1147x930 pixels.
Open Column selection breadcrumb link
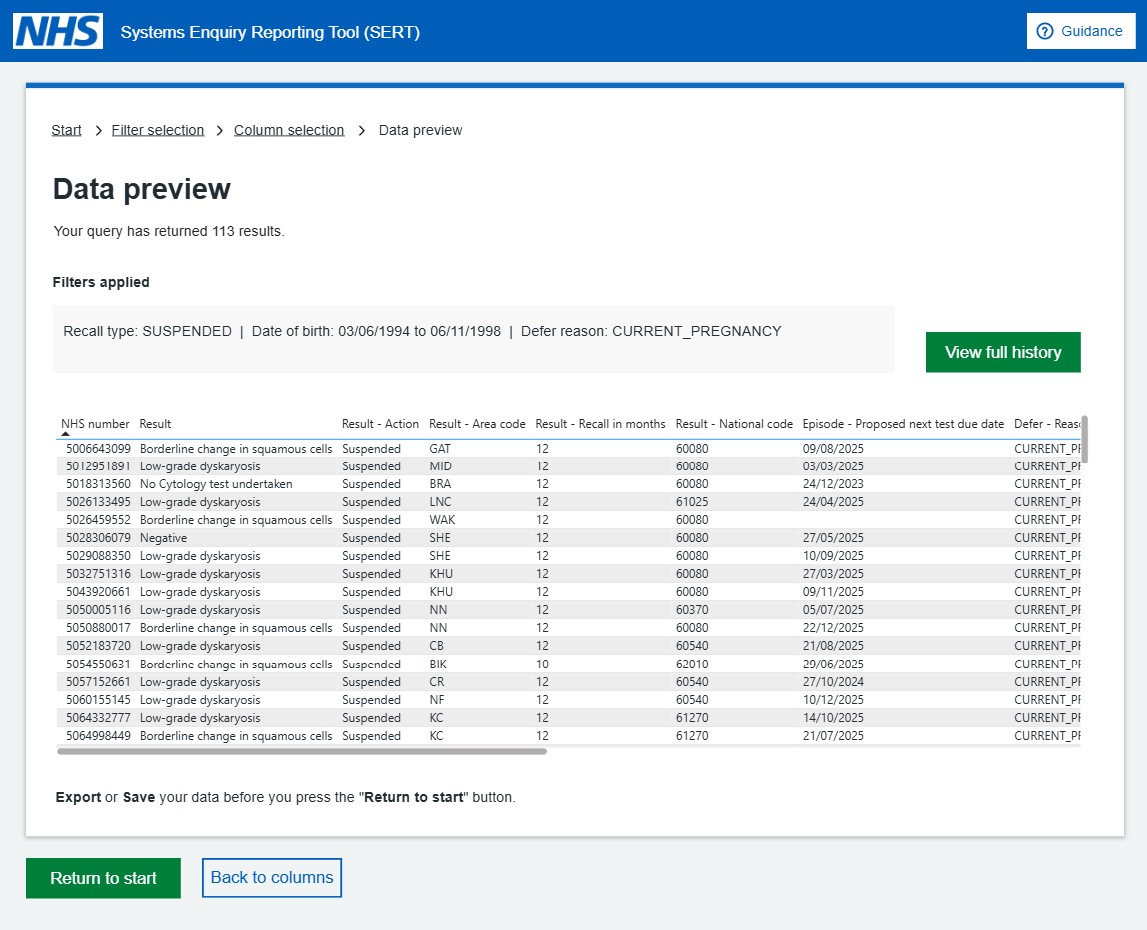pos(289,130)
